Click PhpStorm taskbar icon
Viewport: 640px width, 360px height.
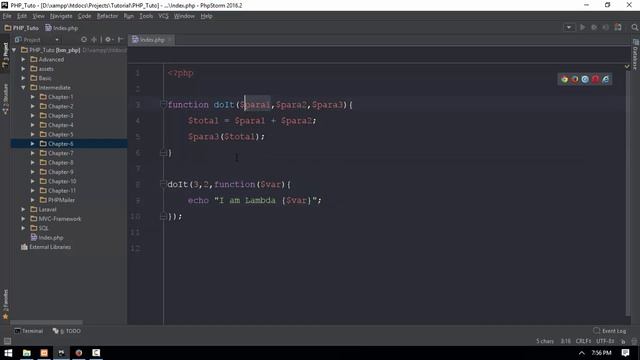pos(61,353)
